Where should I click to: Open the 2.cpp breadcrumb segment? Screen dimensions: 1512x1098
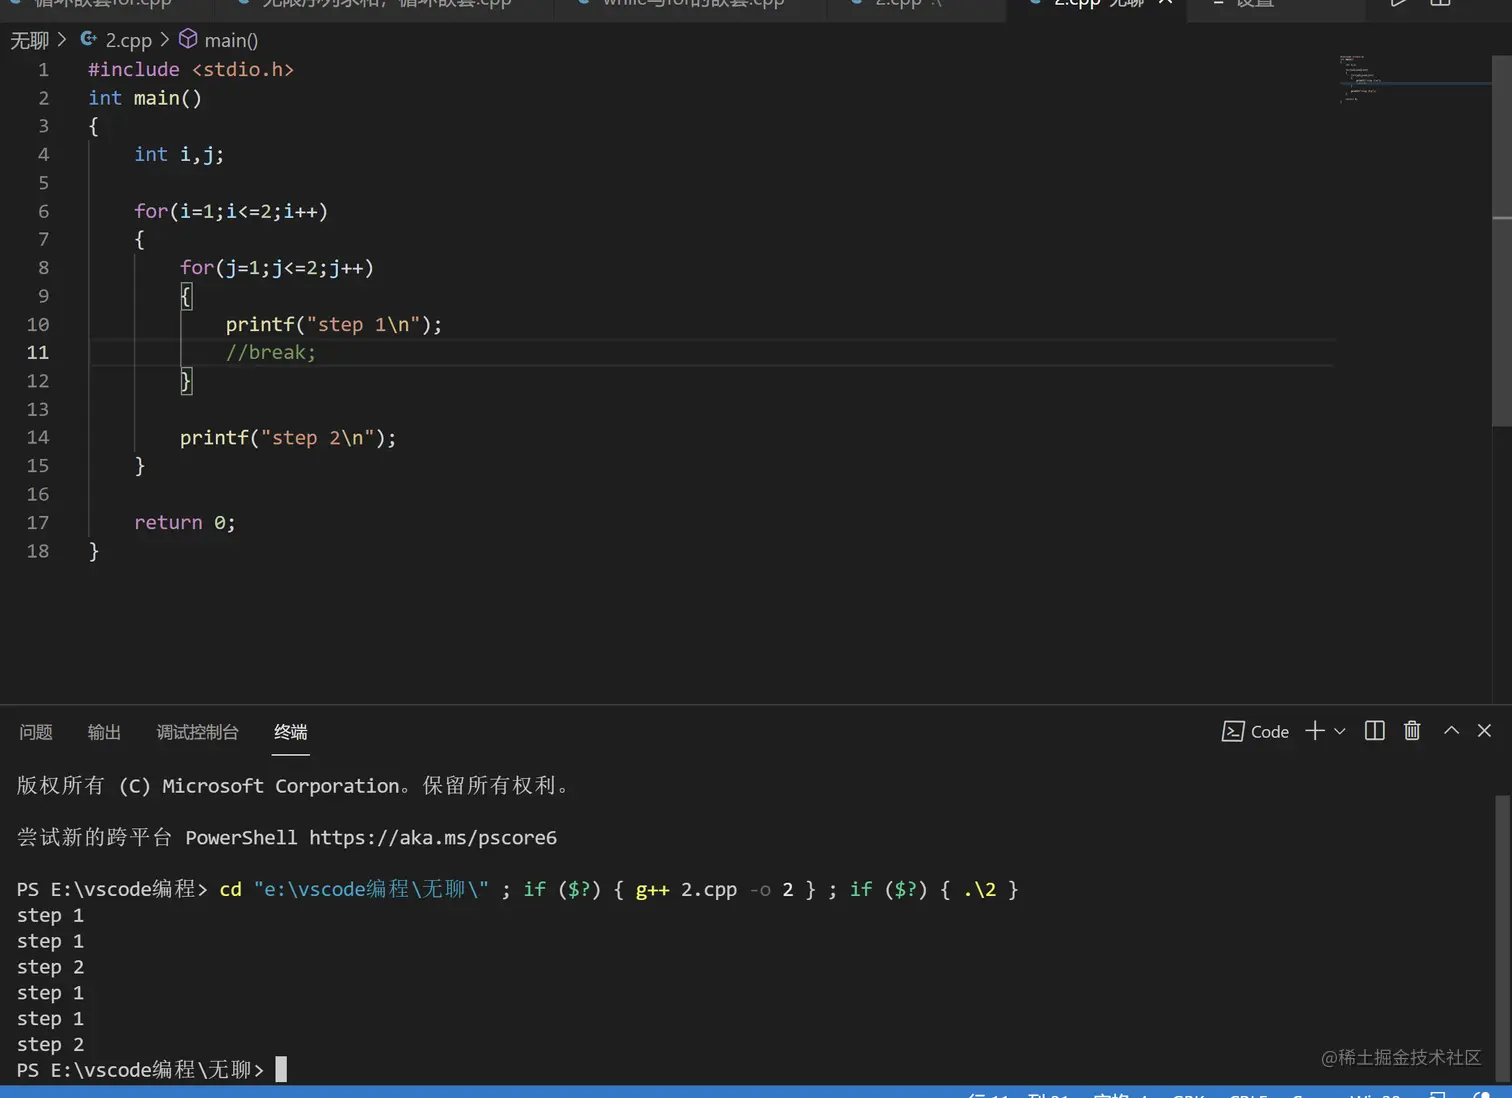pyautogui.click(x=129, y=40)
